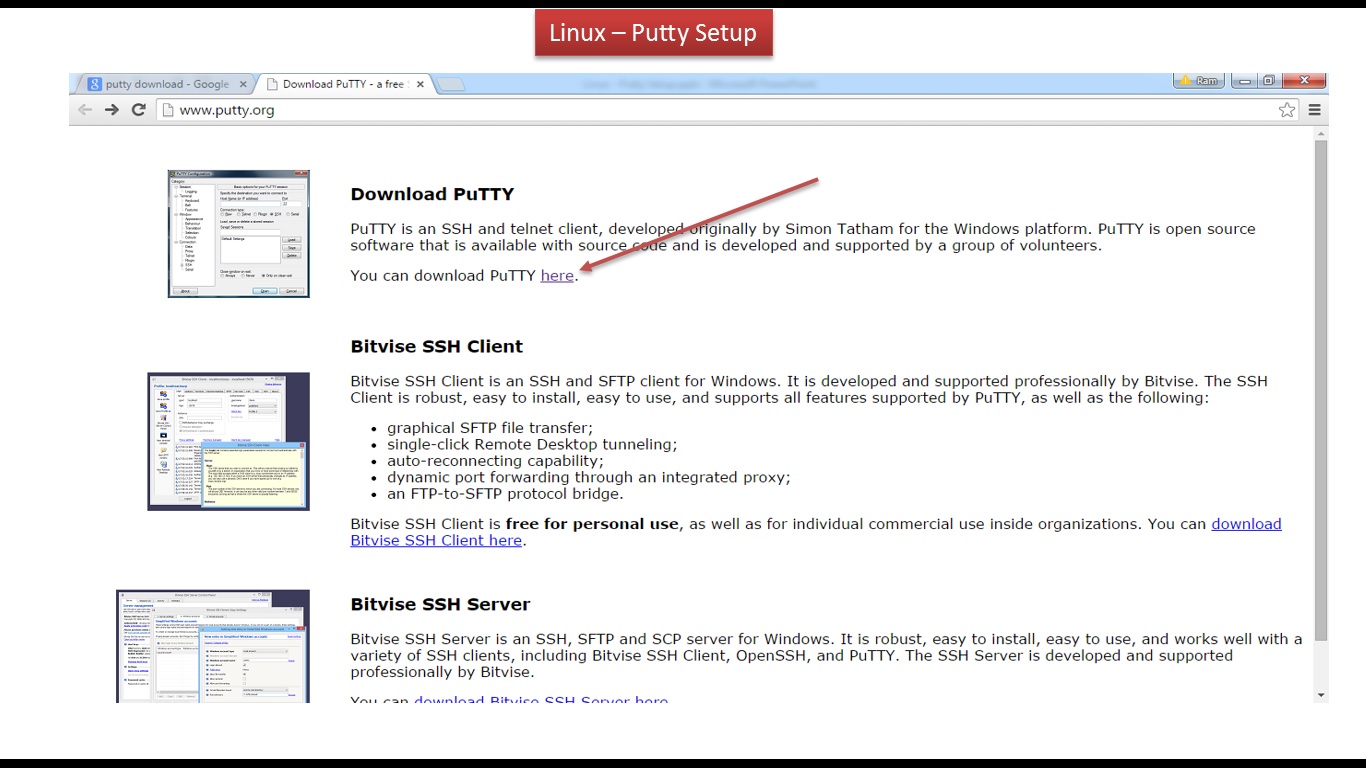Screen dimensions: 1366x768
Task: Click the Bitvise SSH Server screenshot thumbnail
Action: tap(213, 646)
